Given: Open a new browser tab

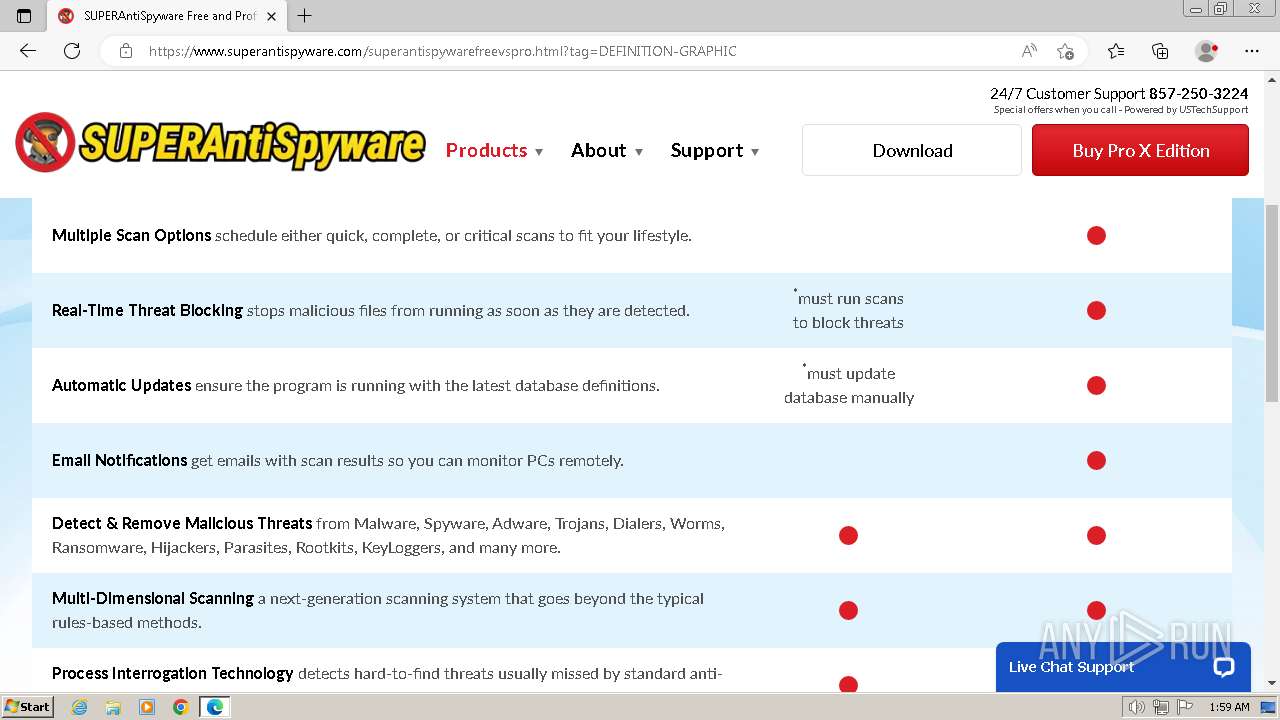Looking at the screenshot, I should [x=305, y=16].
